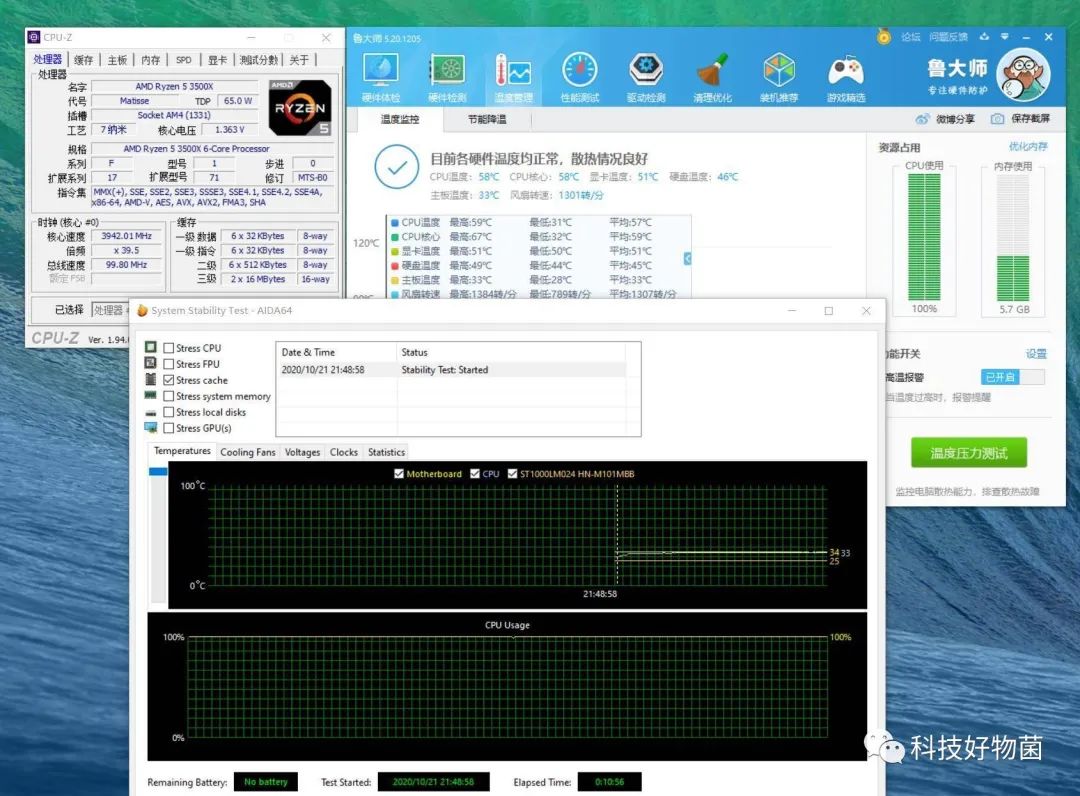The width and height of the screenshot is (1080, 796).
Task: Open 问题反馈 feedback link
Action: pos(948,36)
